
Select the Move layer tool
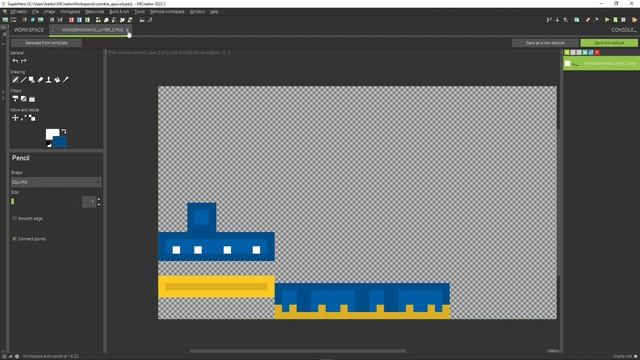(x=15, y=118)
